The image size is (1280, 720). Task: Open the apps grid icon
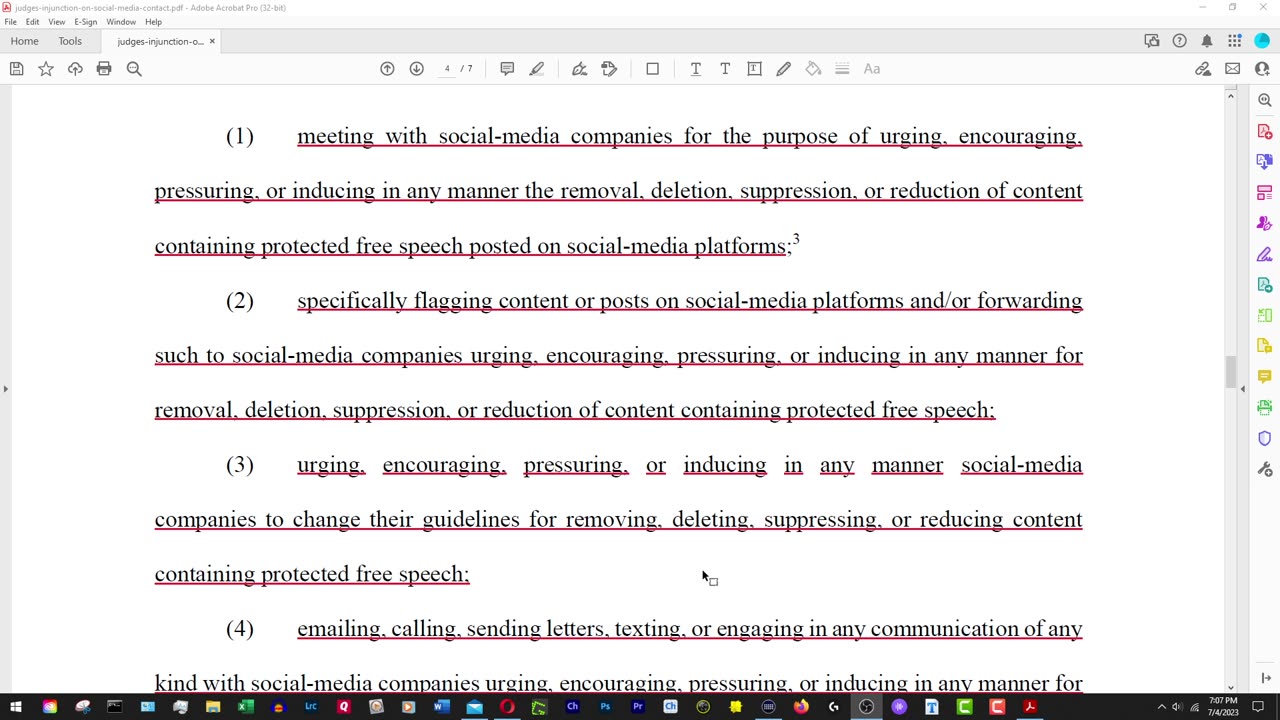tap(1235, 41)
